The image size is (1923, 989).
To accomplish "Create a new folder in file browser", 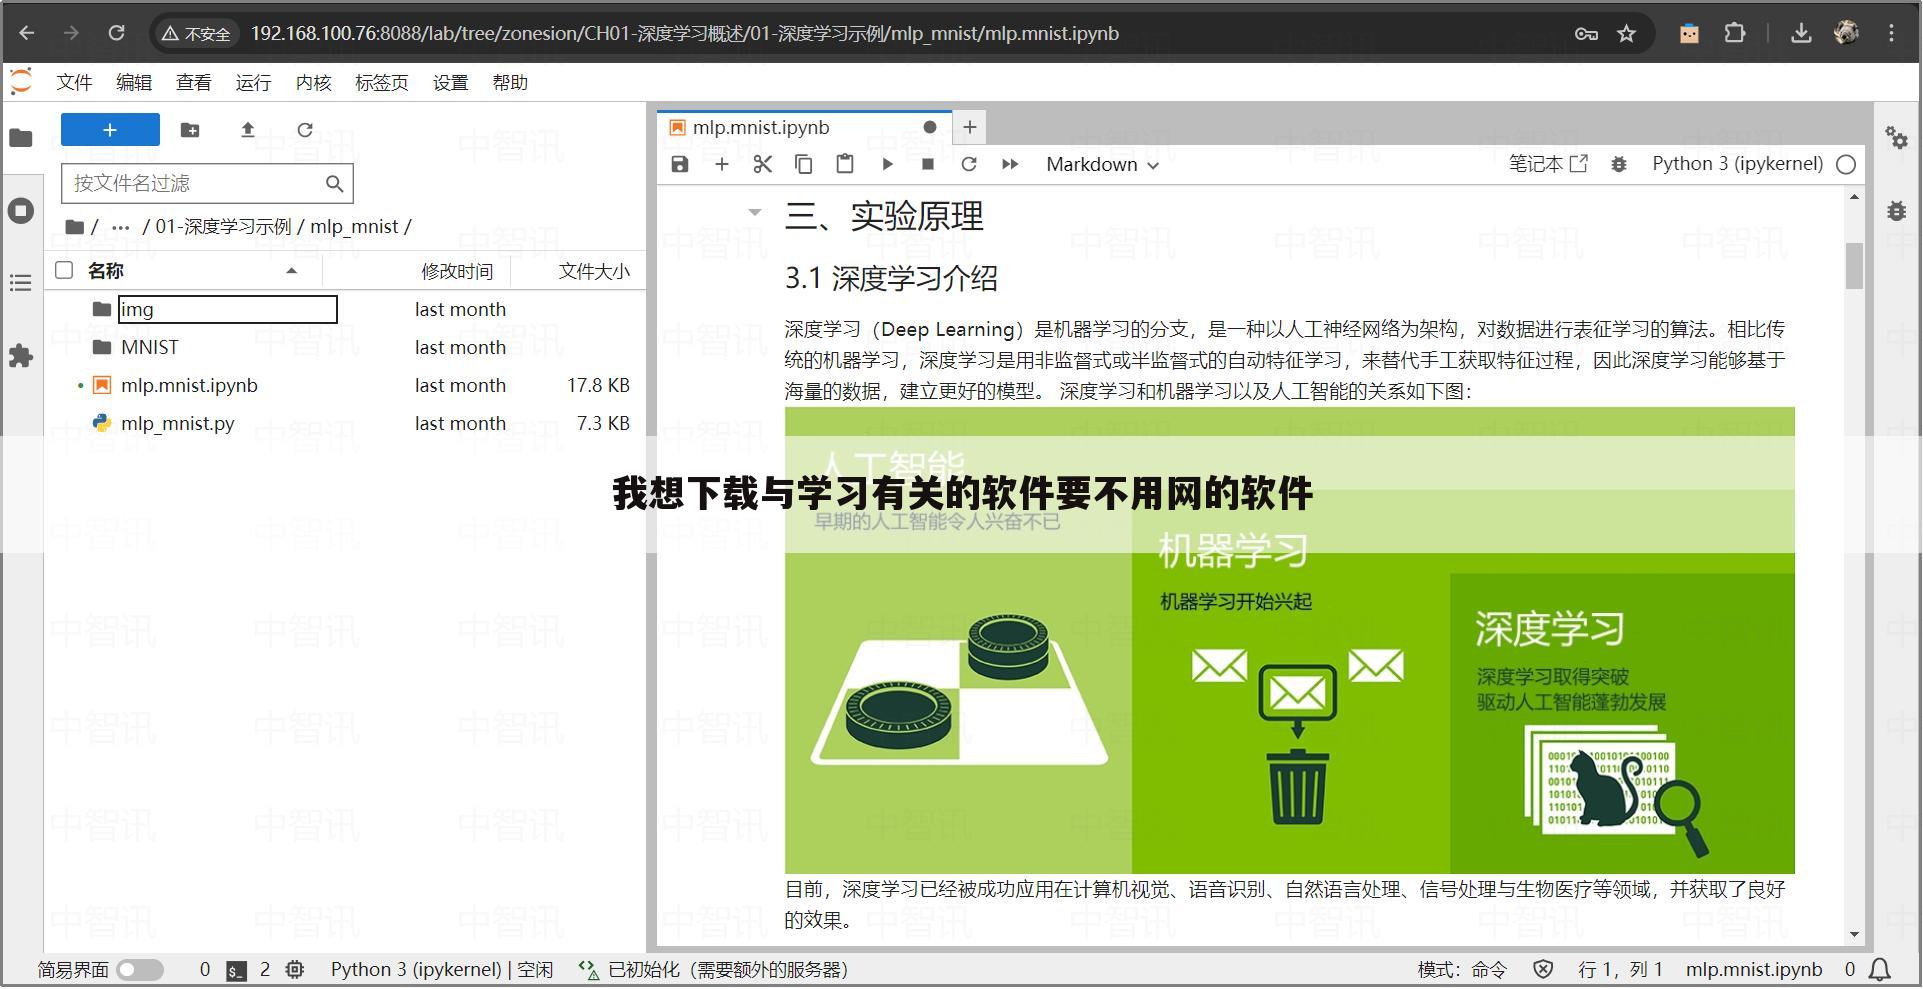I will [190, 130].
